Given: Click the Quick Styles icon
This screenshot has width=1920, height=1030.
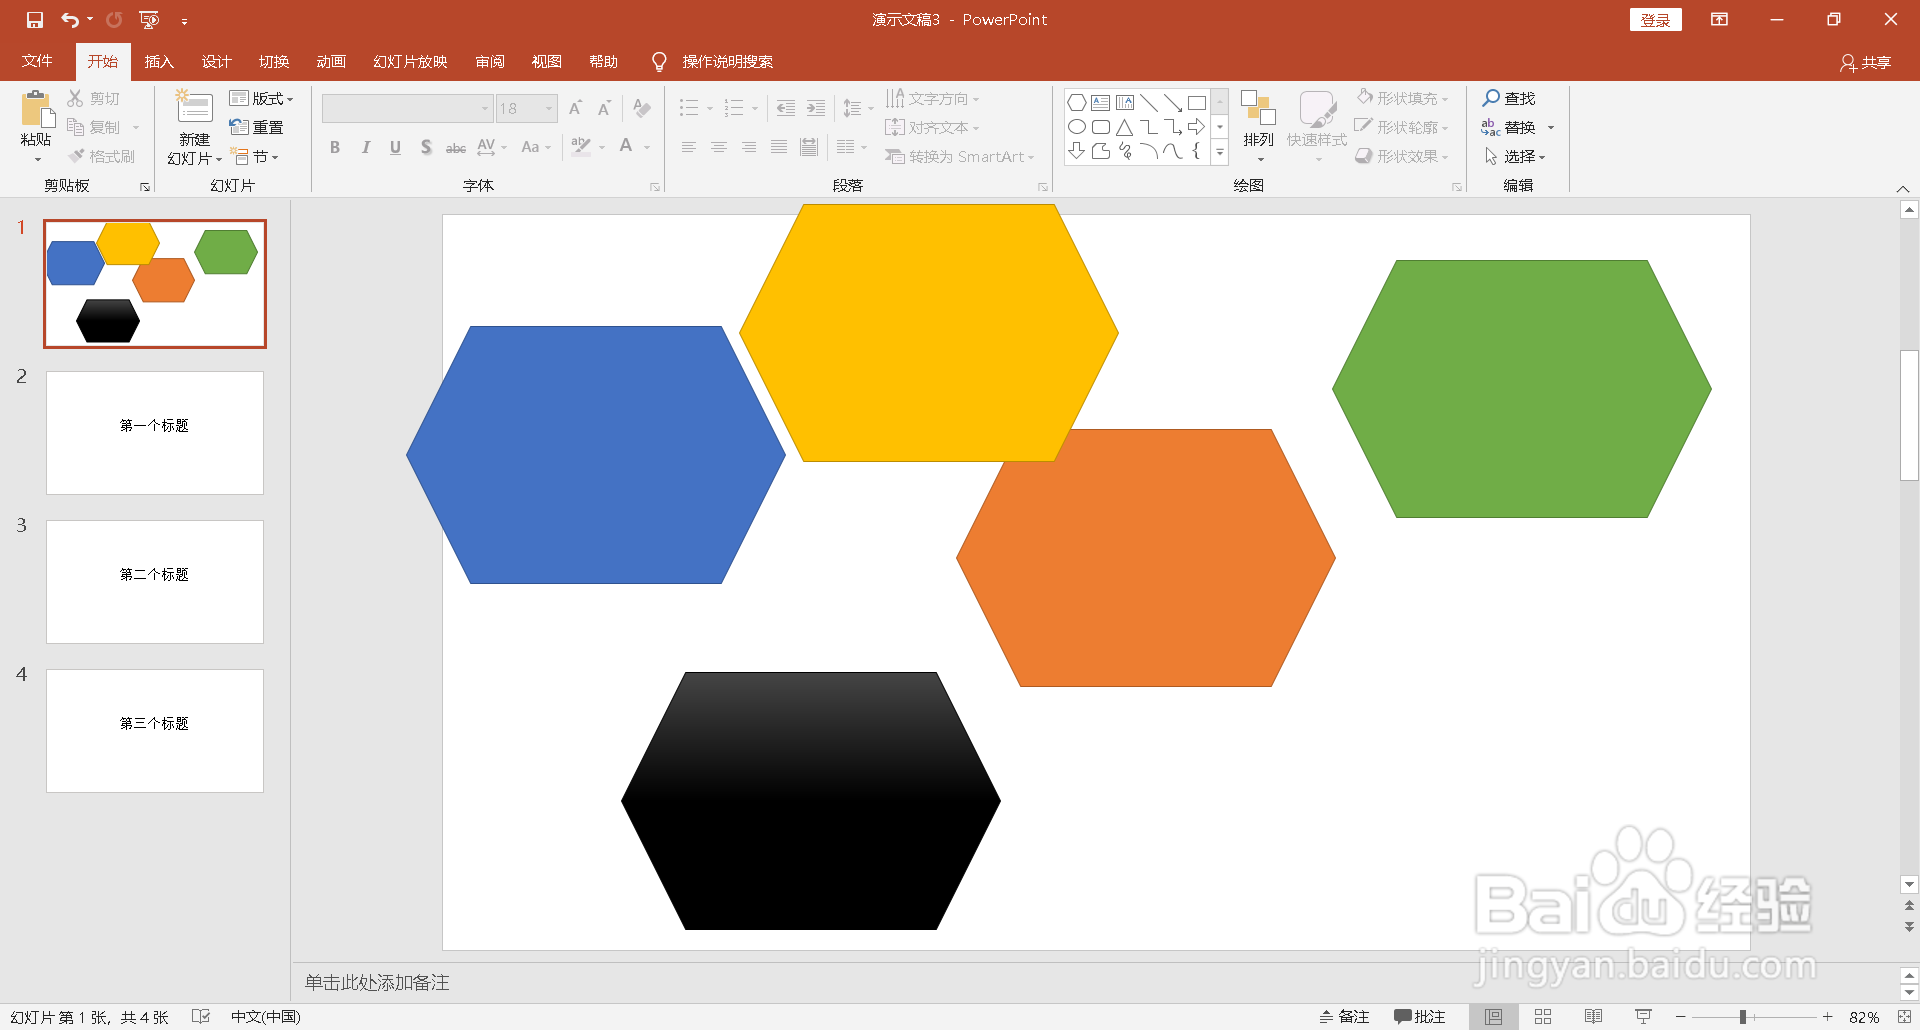Looking at the screenshot, I should tap(1317, 109).
